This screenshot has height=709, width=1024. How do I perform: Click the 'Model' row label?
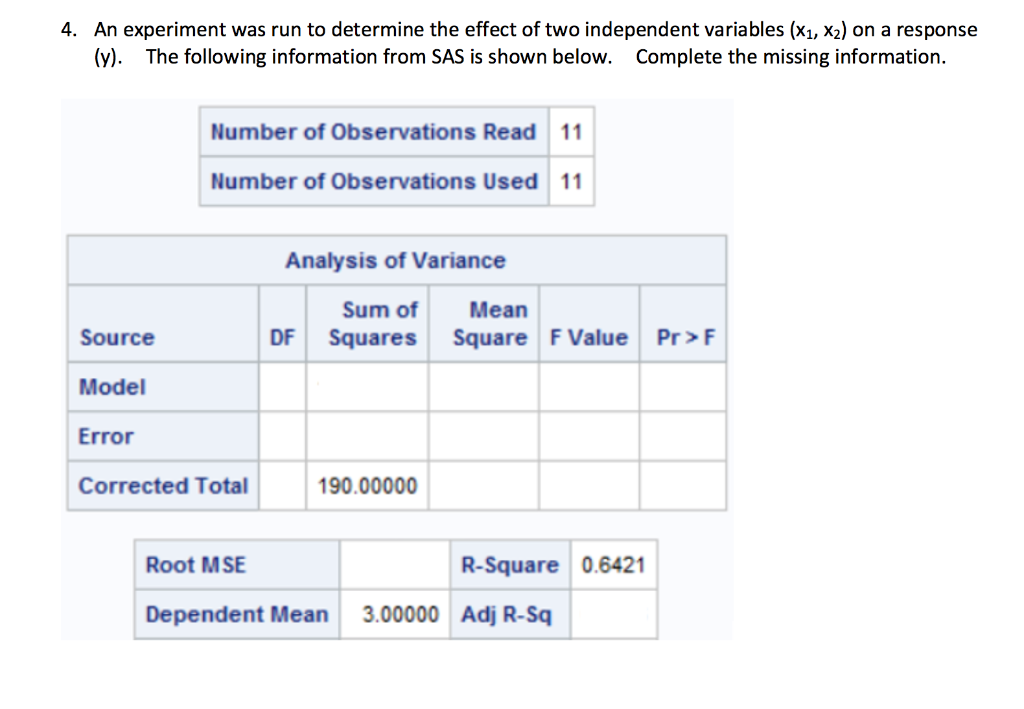[x=112, y=387]
